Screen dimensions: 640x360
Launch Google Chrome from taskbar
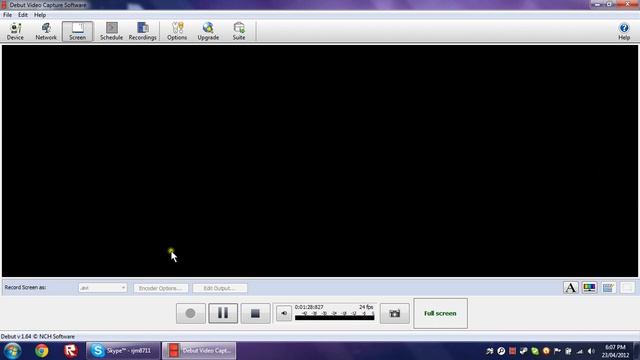coord(41,351)
